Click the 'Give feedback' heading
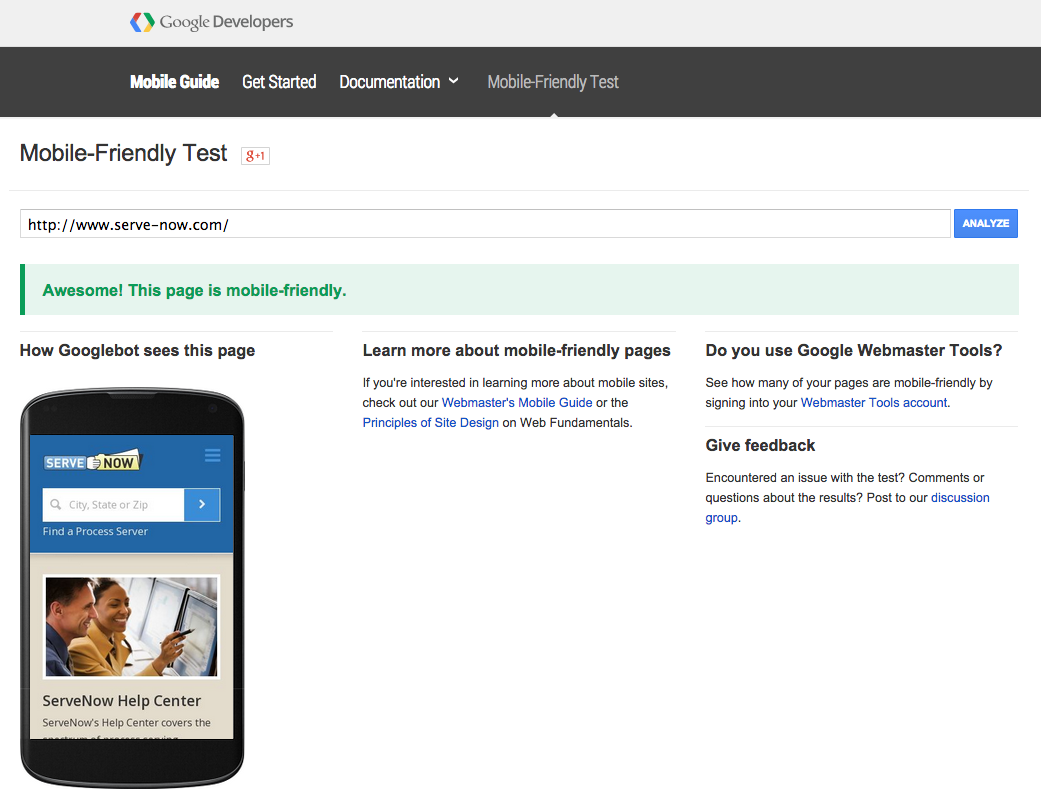The height and width of the screenshot is (797, 1041). (760, 446)
